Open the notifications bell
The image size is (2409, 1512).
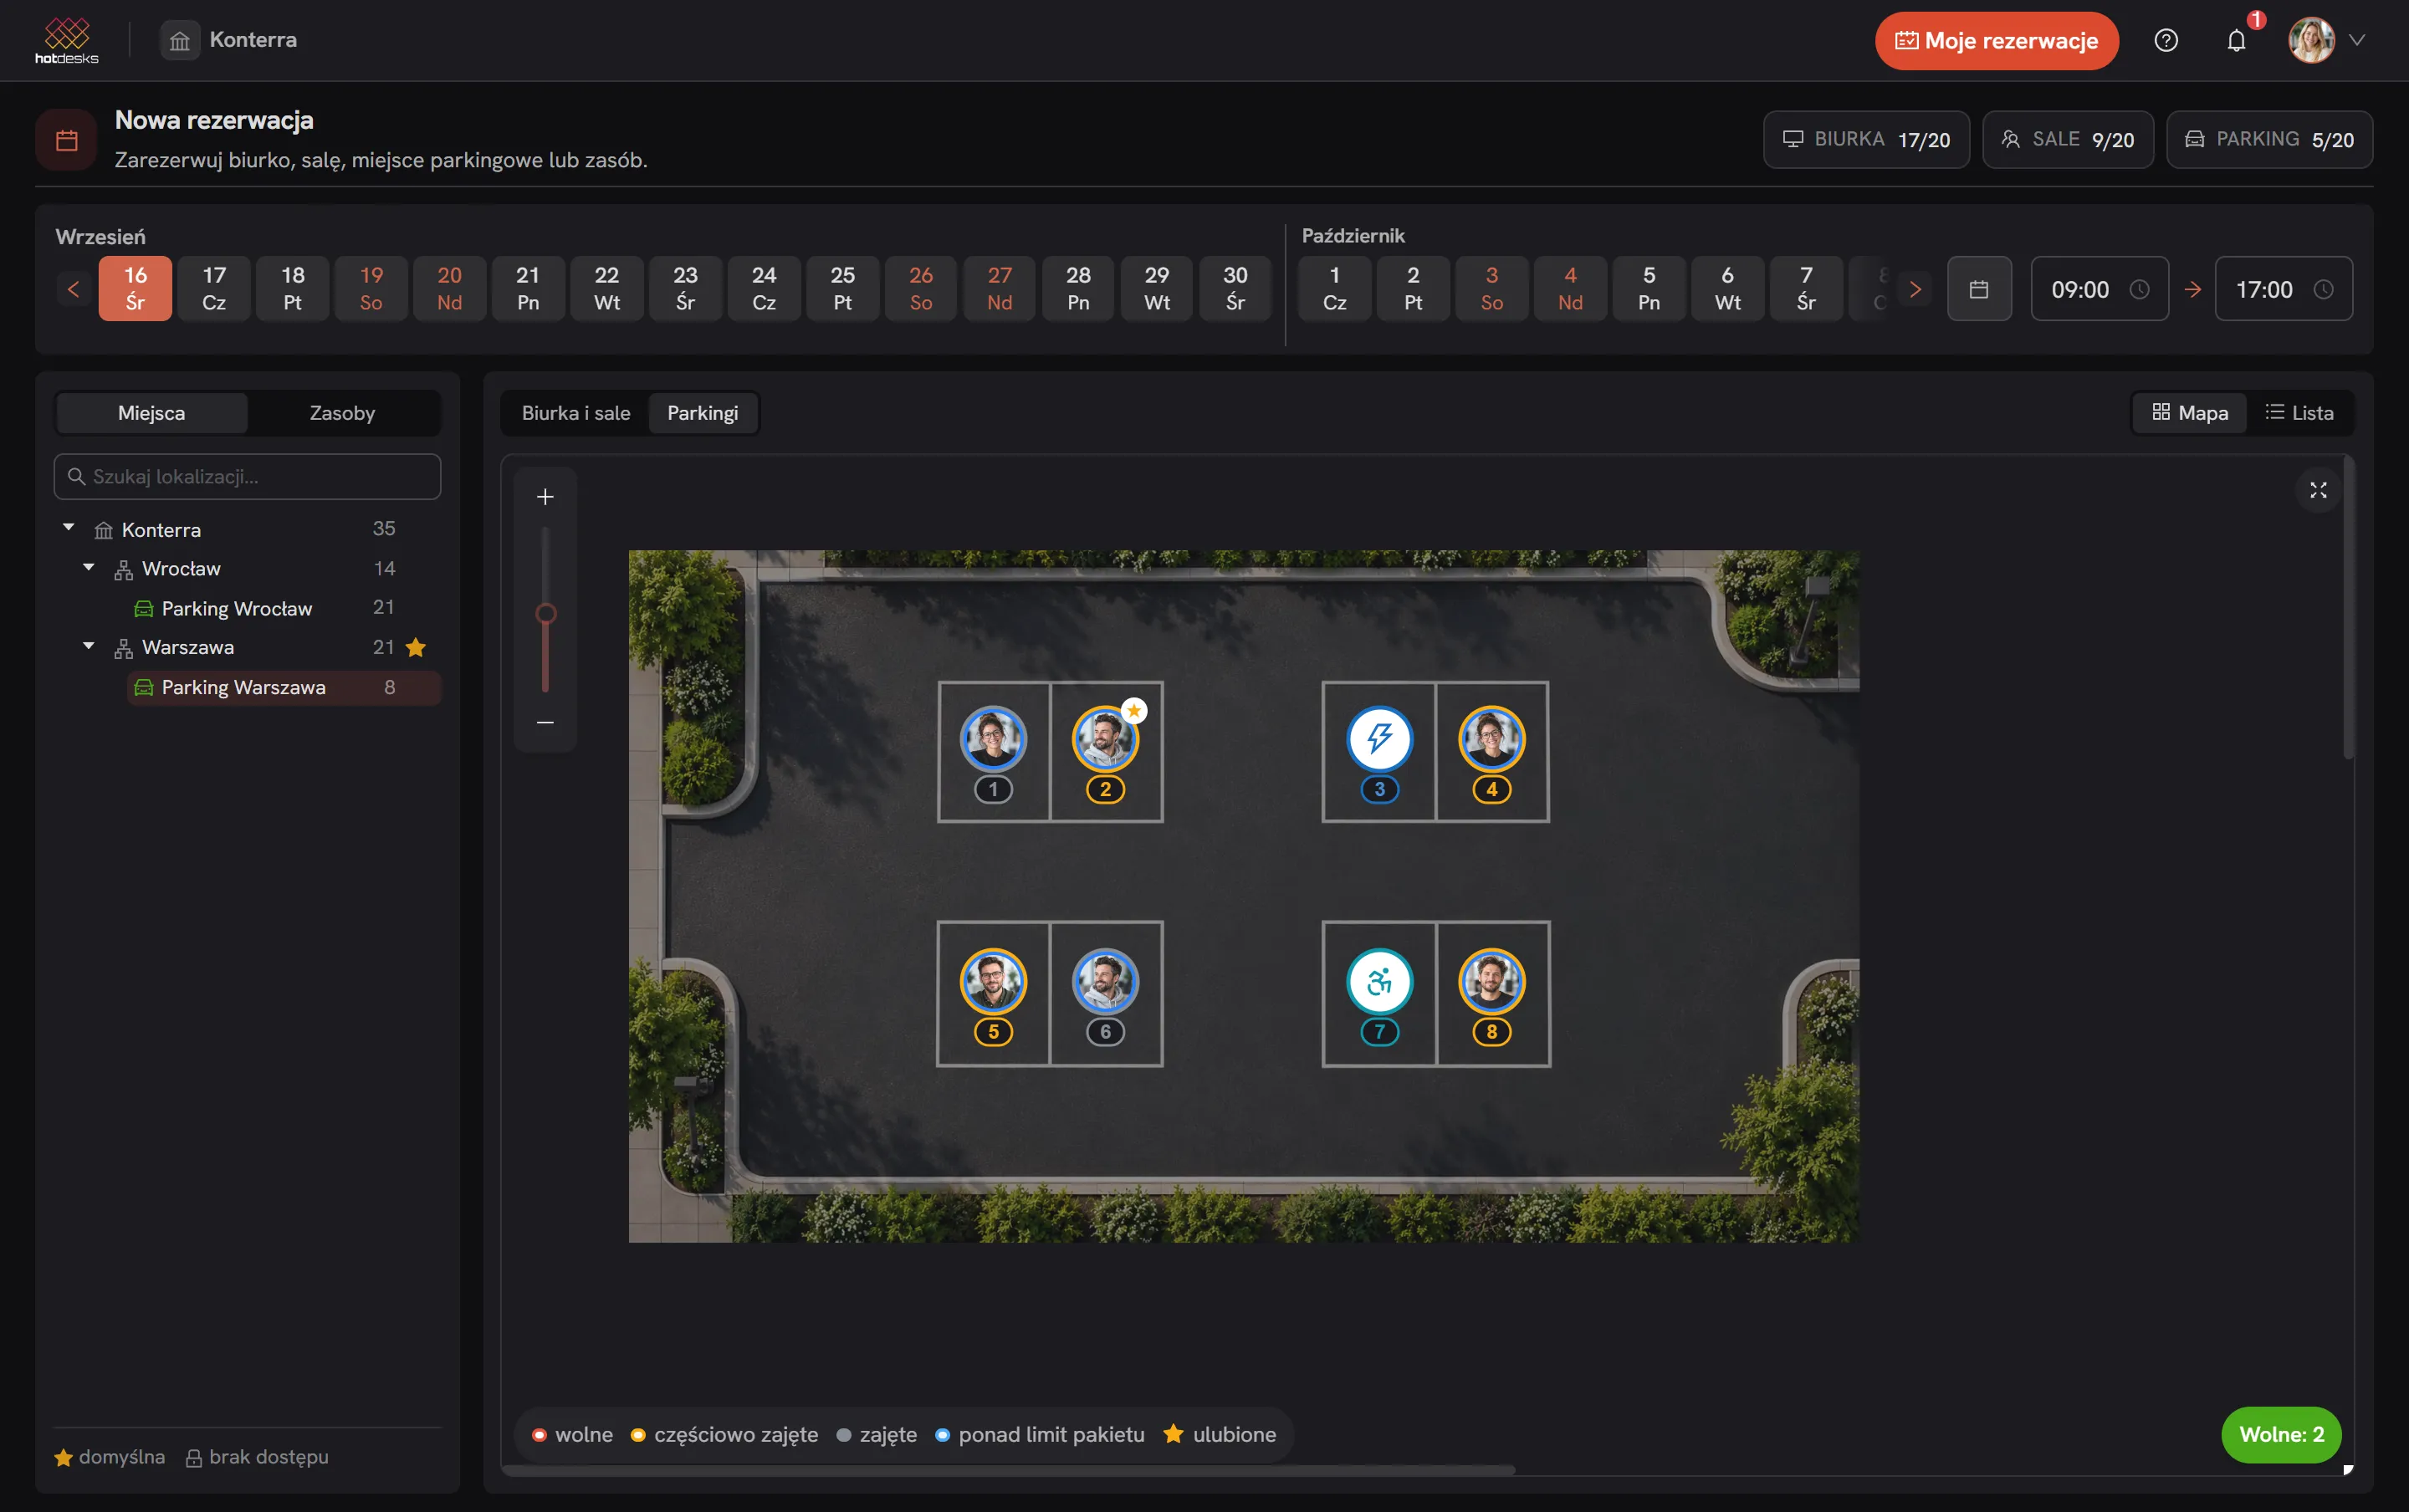(x=2237, y=40)
